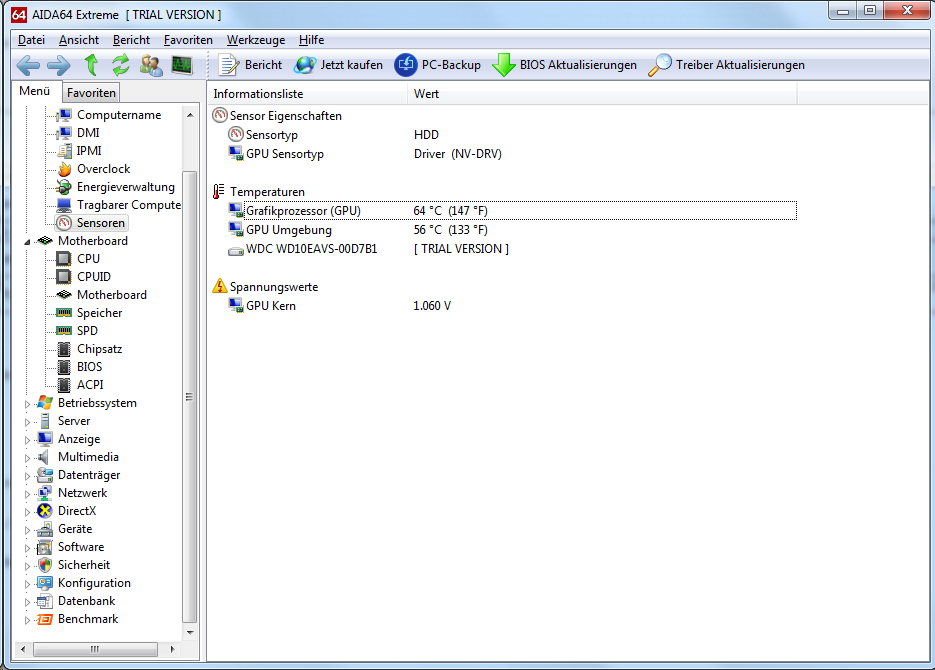Viewport: 935px width, 670px height.
Task: Open PC-Backup from the toolbar
Action: click(x=438, y=65)
